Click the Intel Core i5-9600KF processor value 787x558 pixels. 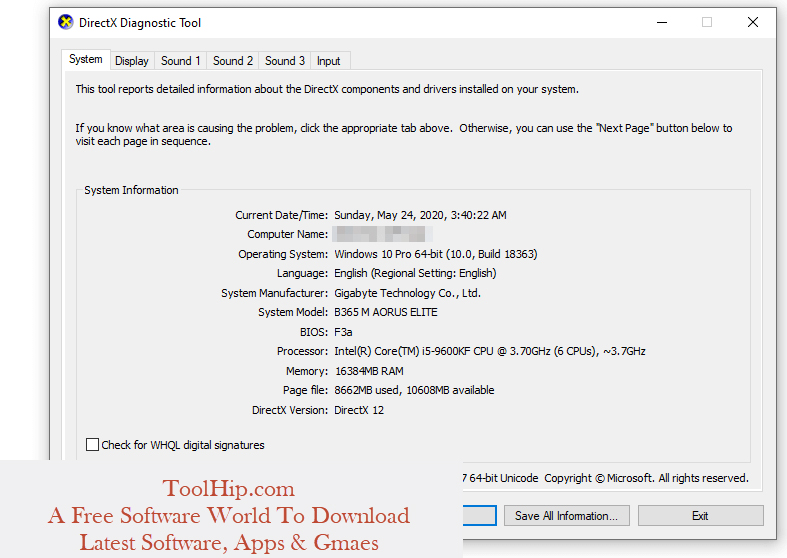pos(490,351)
